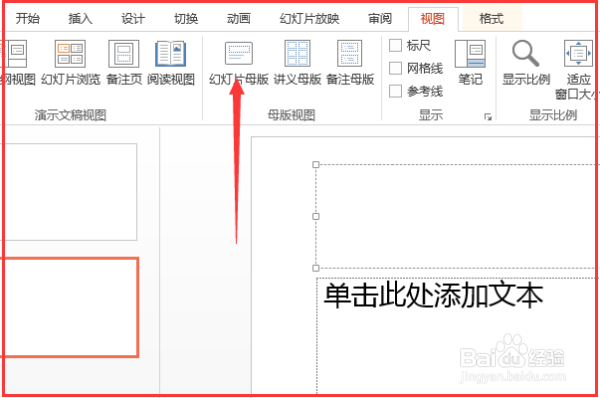Click the title placeholder's middle-left handle
Image resolution: width=600 pixels, height=398 pixels.
pyautogui.click(x=316, y=216)
